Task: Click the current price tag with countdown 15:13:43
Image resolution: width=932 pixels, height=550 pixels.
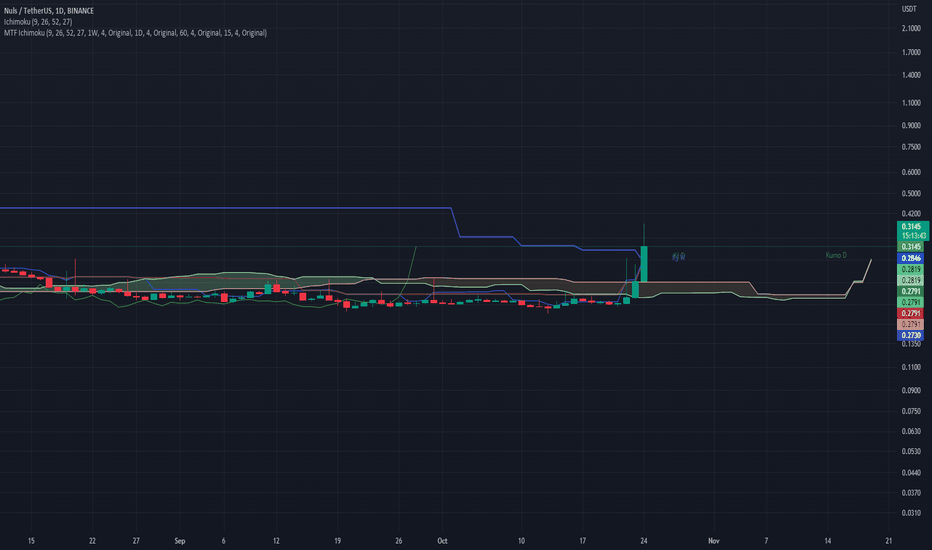Action: coord(912,231)
